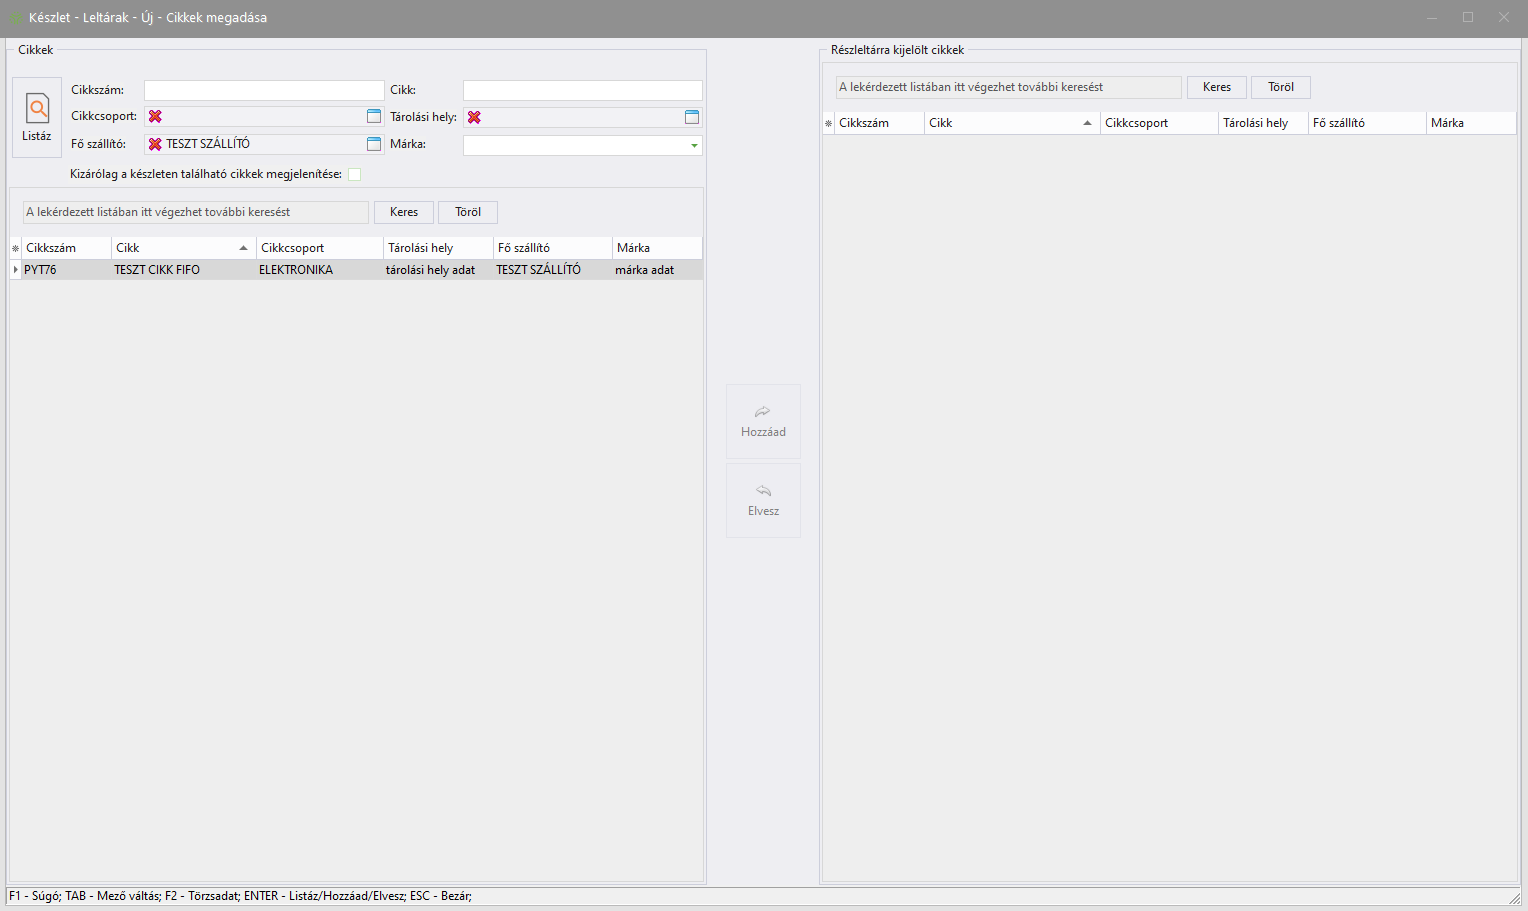Click the Listáz magnifier icon

pyautogui.click(x=37, y=108)
